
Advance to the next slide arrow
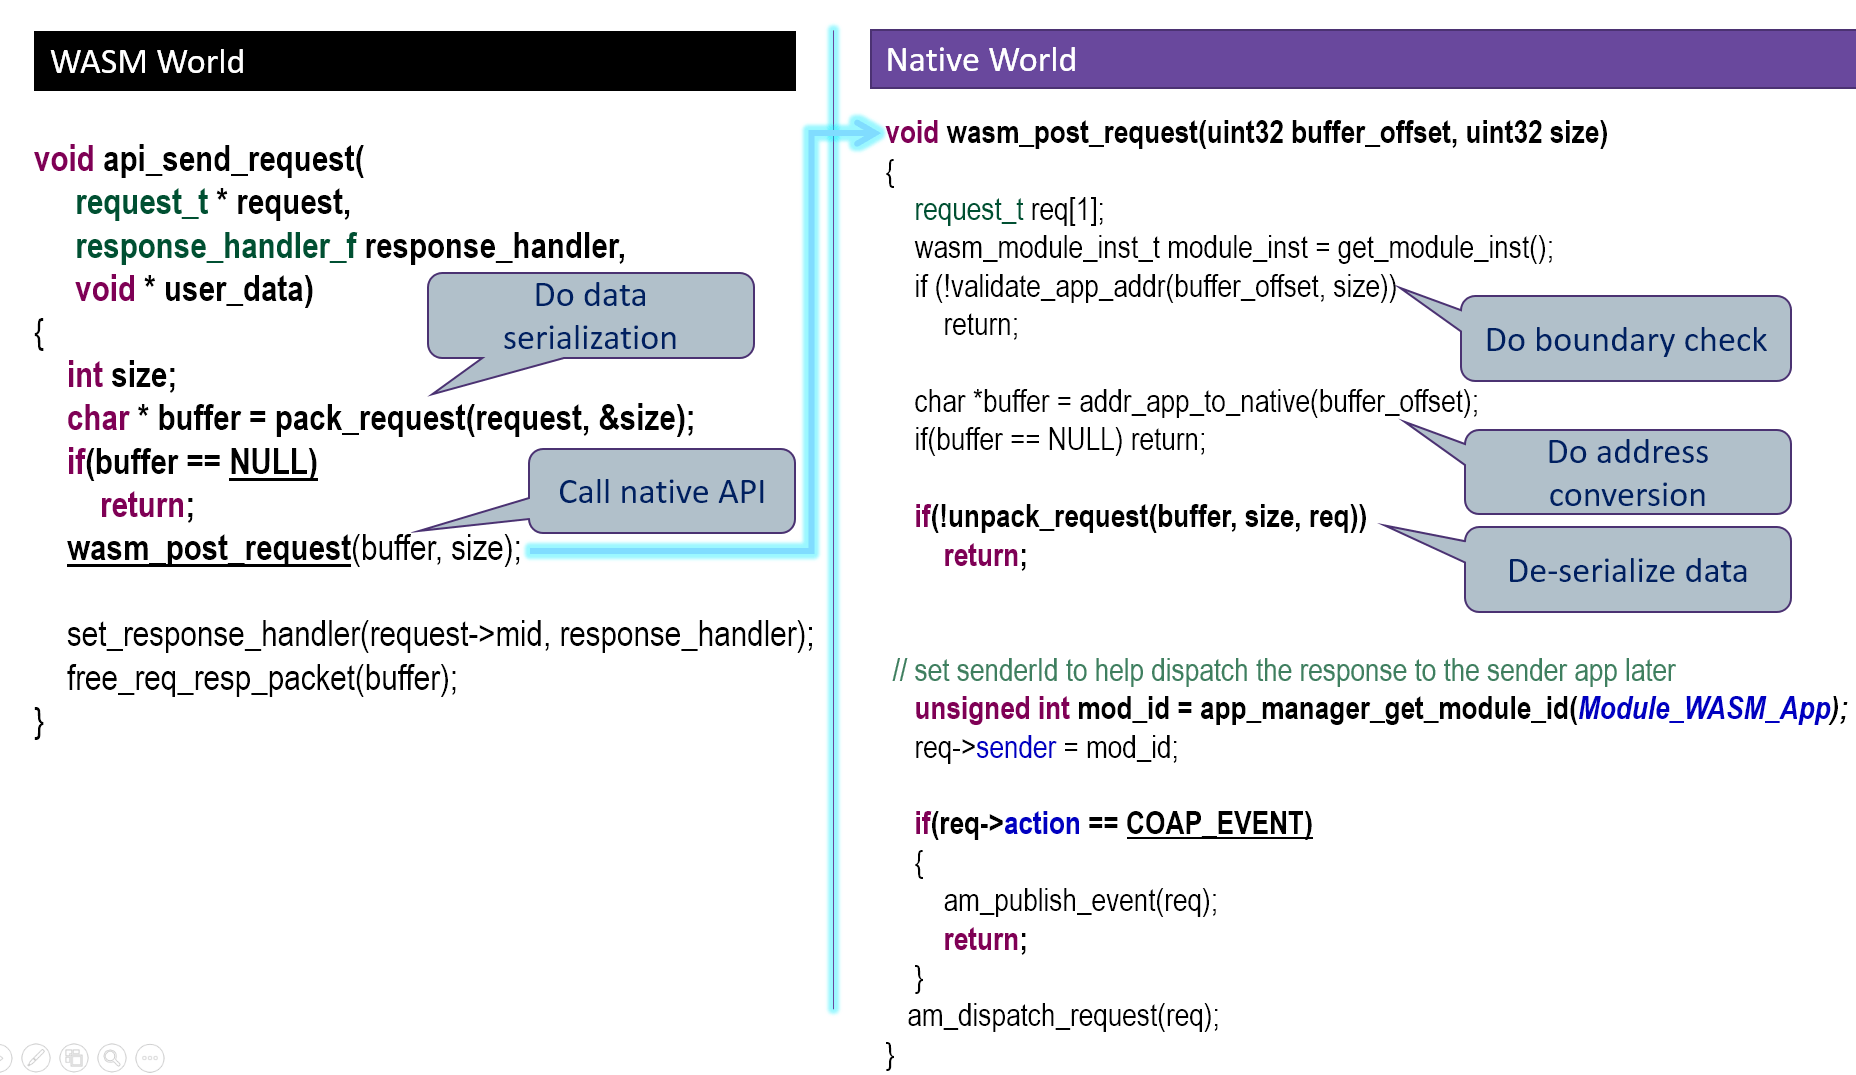click(x=3, y=1057)
